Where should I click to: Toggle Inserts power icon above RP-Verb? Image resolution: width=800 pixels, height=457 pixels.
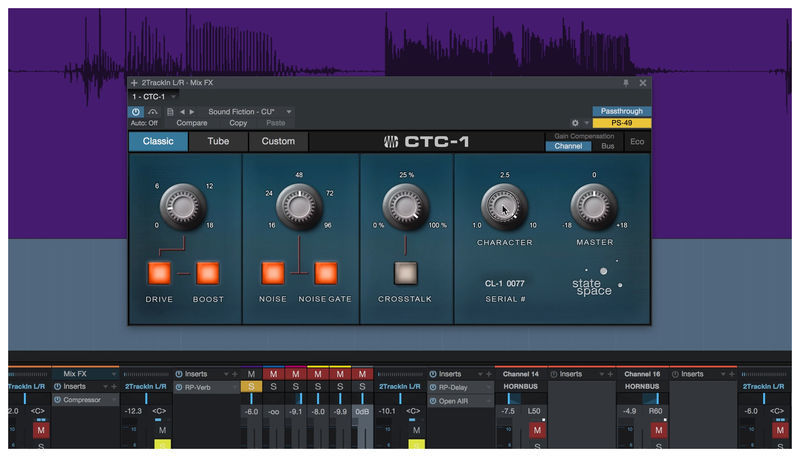(179, 374)
